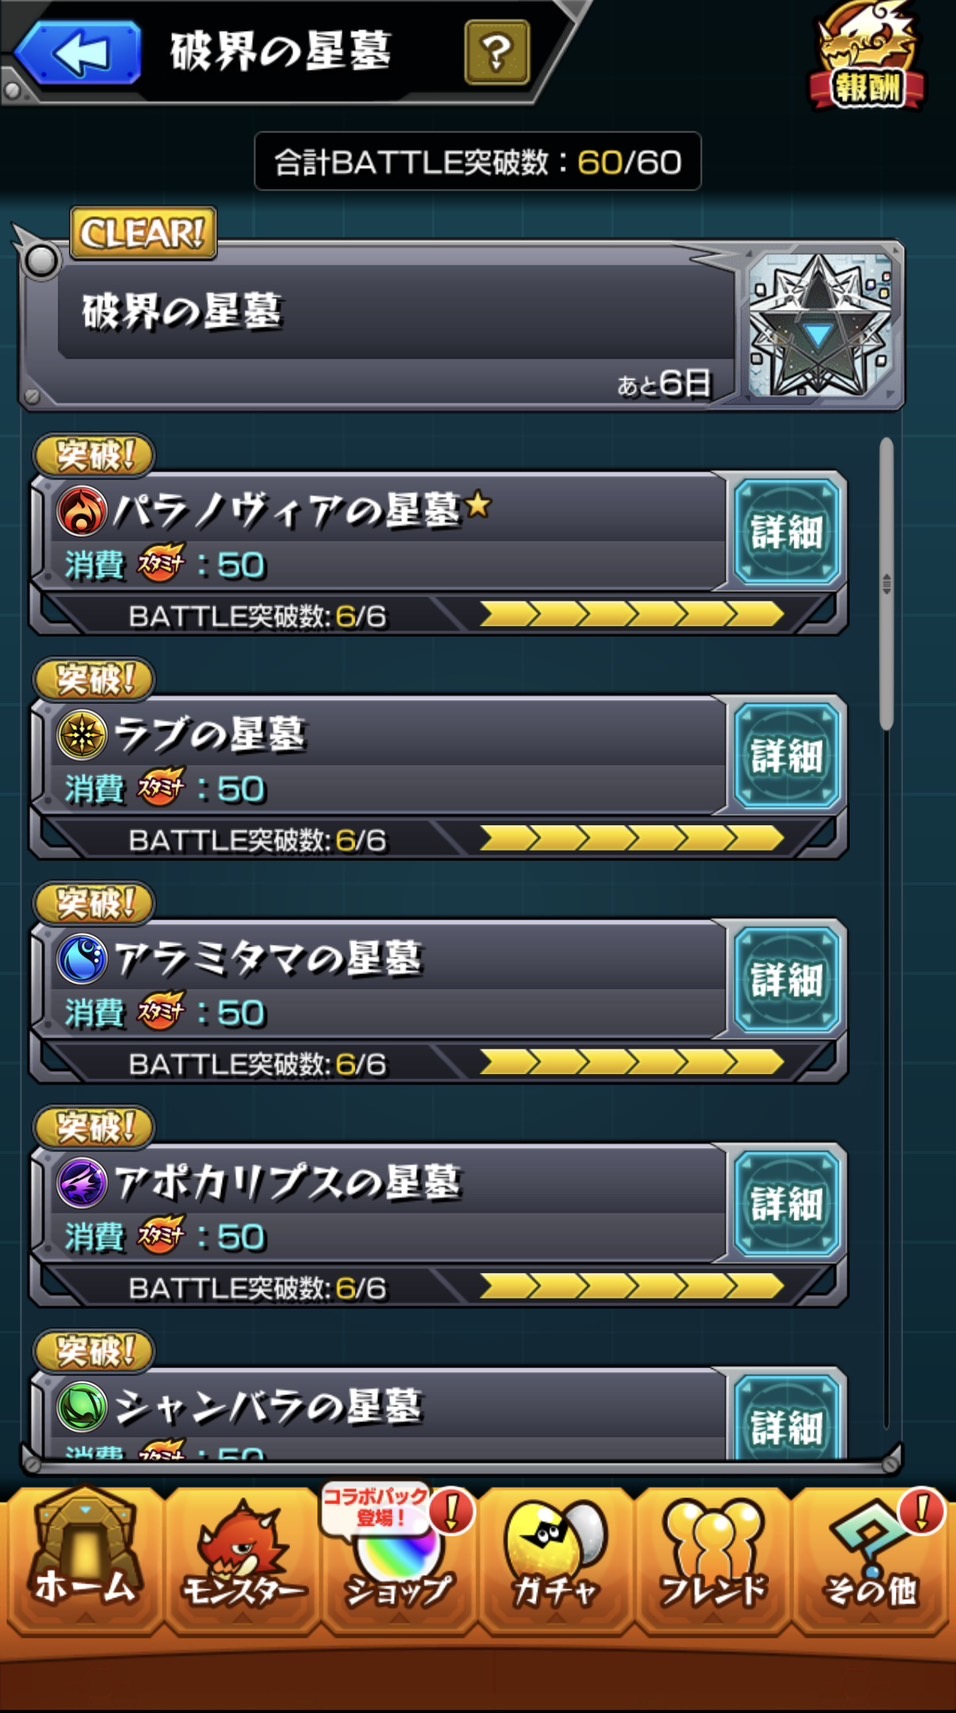Select the blue water icon beside アラミタマ
956x1713 pixels.
click(x=82, y=958)
